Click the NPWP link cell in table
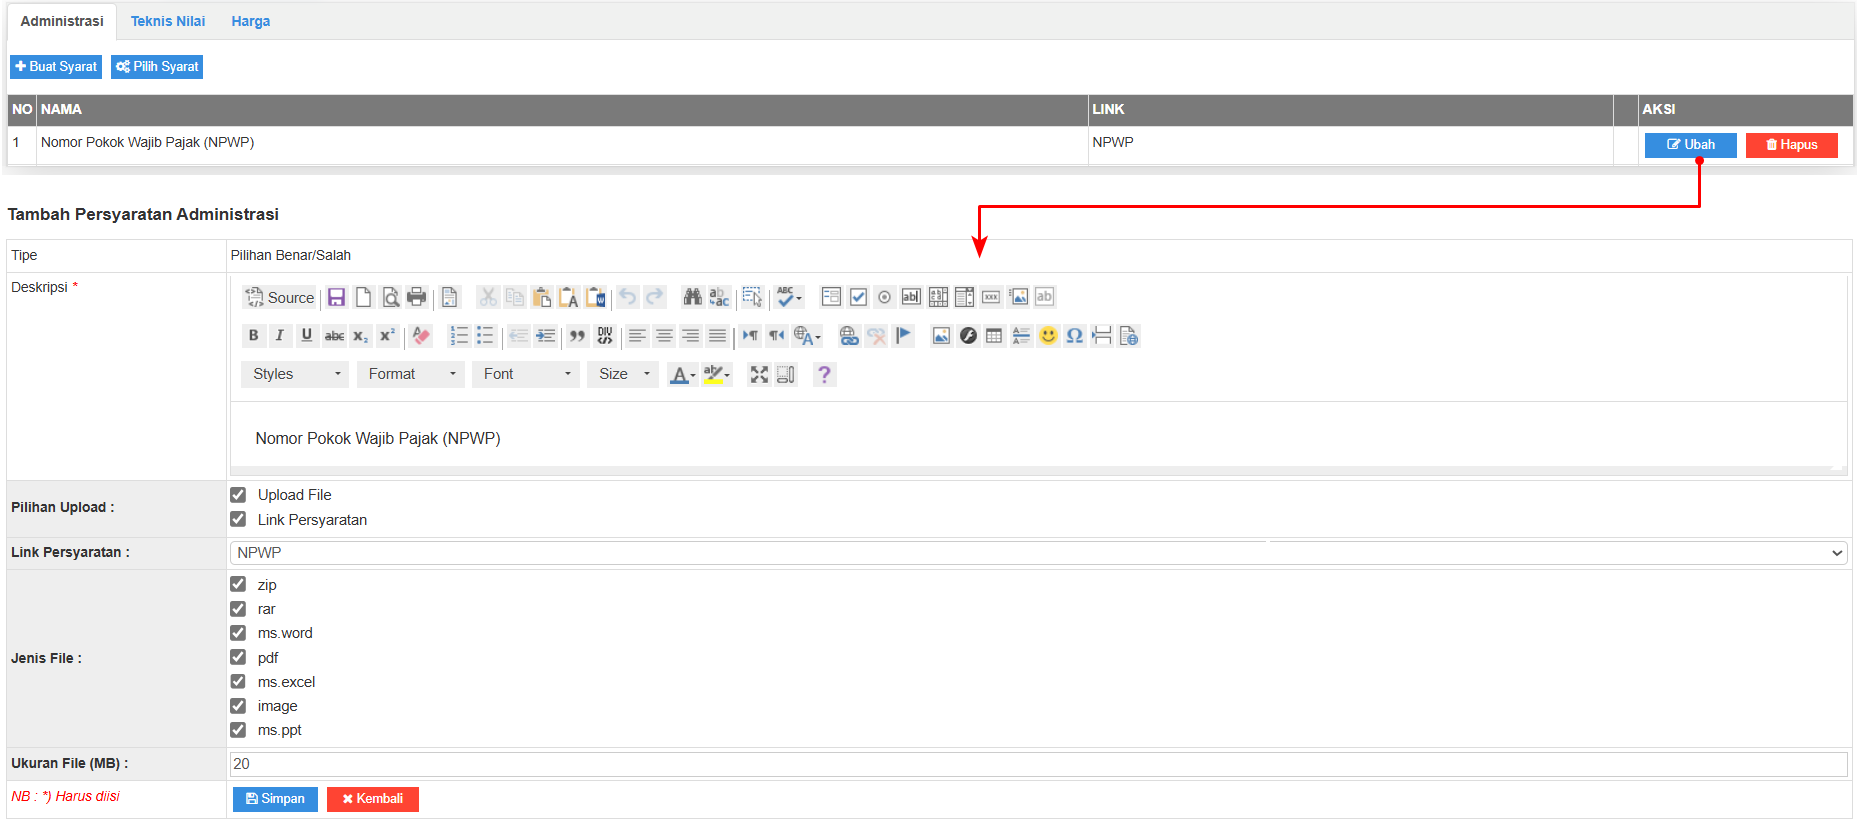This screenshot has width=1861, height=822. [1350, 145]
